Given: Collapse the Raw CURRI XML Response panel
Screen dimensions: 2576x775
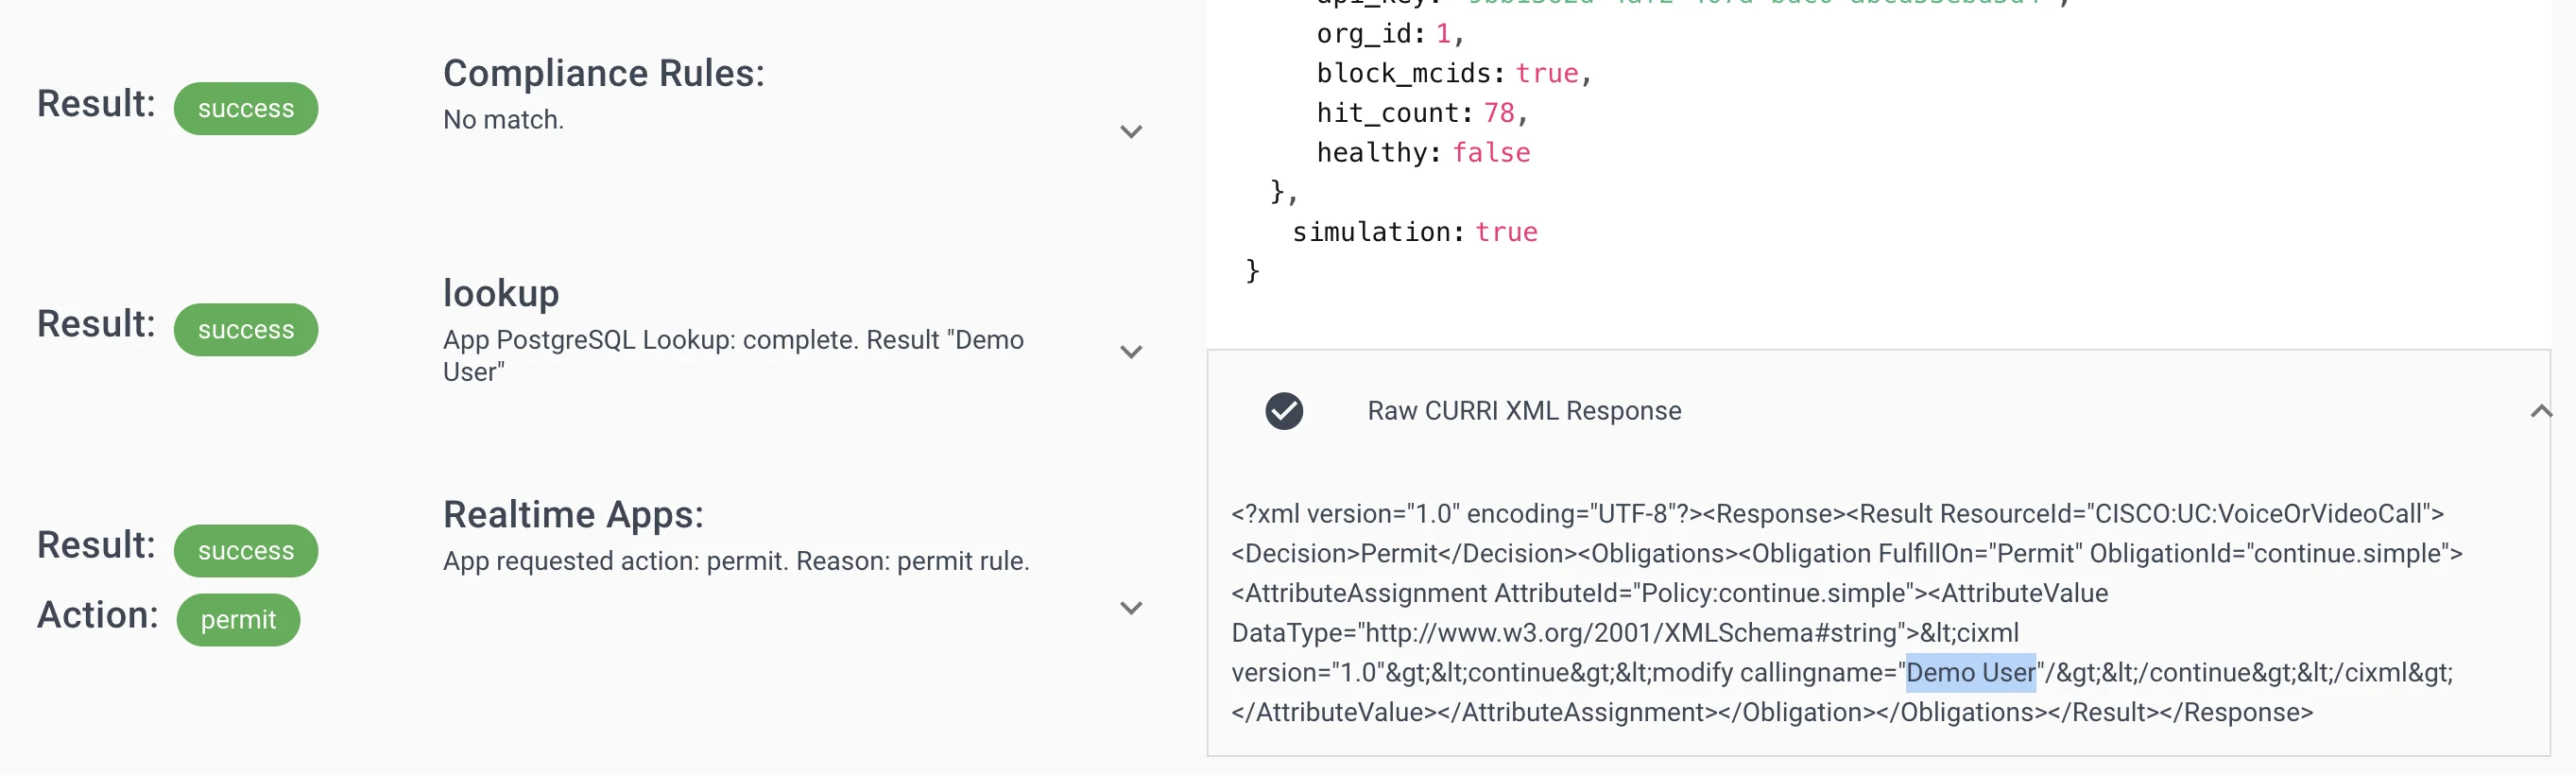Looking at the screenshot, I should pos(2540,411).
